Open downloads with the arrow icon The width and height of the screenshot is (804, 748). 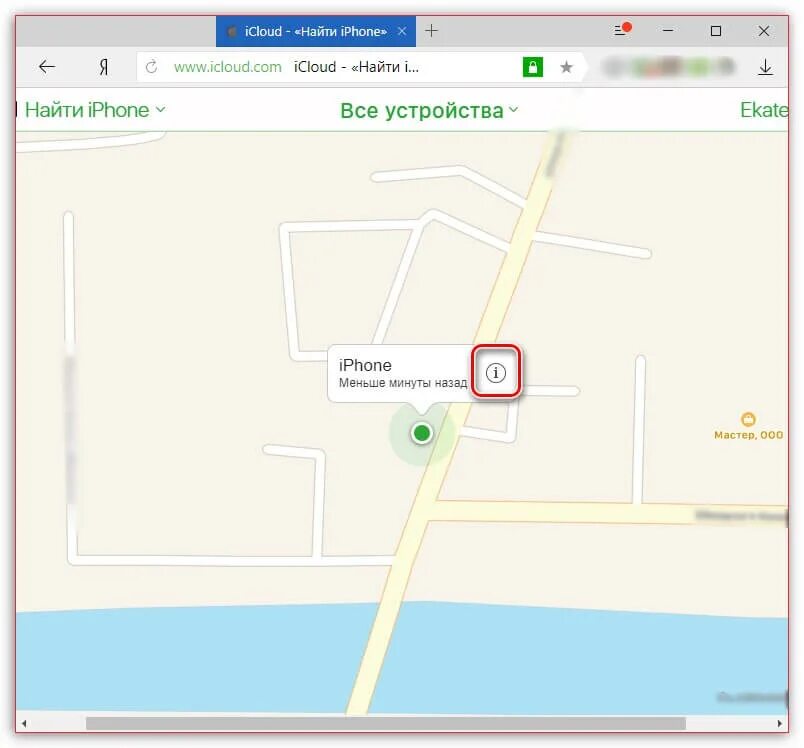(x=765, y=67)
